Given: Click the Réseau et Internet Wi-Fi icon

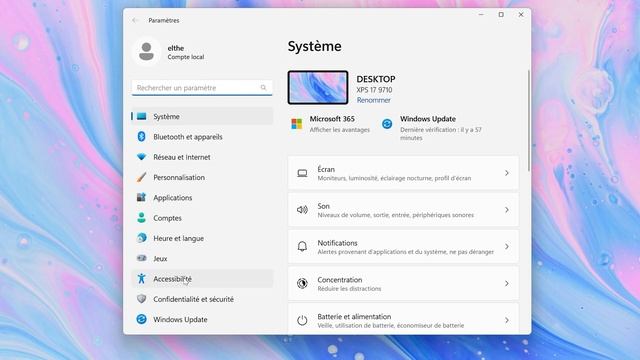Looking at the screenshot, I should 142,157.
